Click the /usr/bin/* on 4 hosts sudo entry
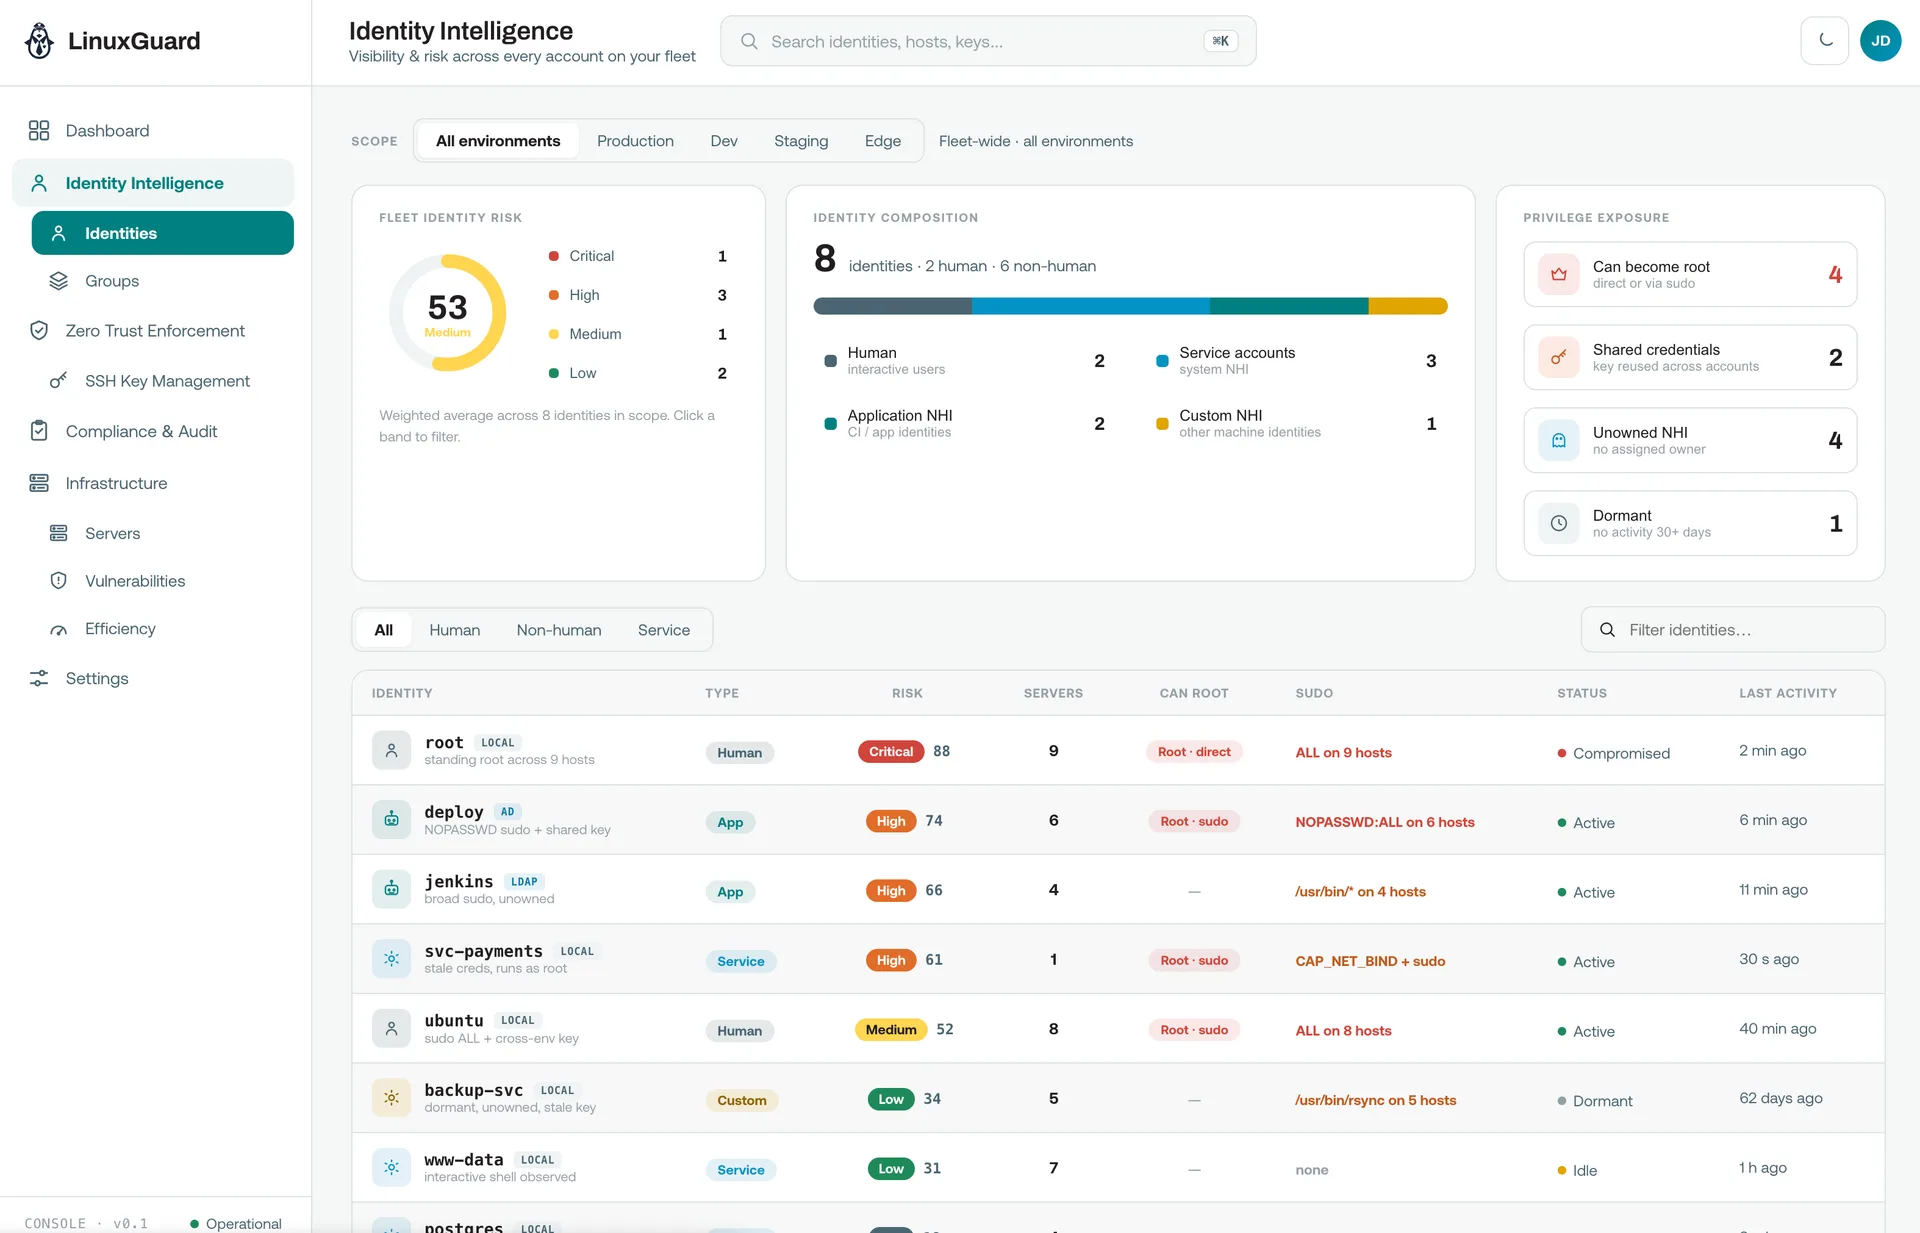The image size is (1920, 1233). pyautogui.click(x=1360, y=891)
